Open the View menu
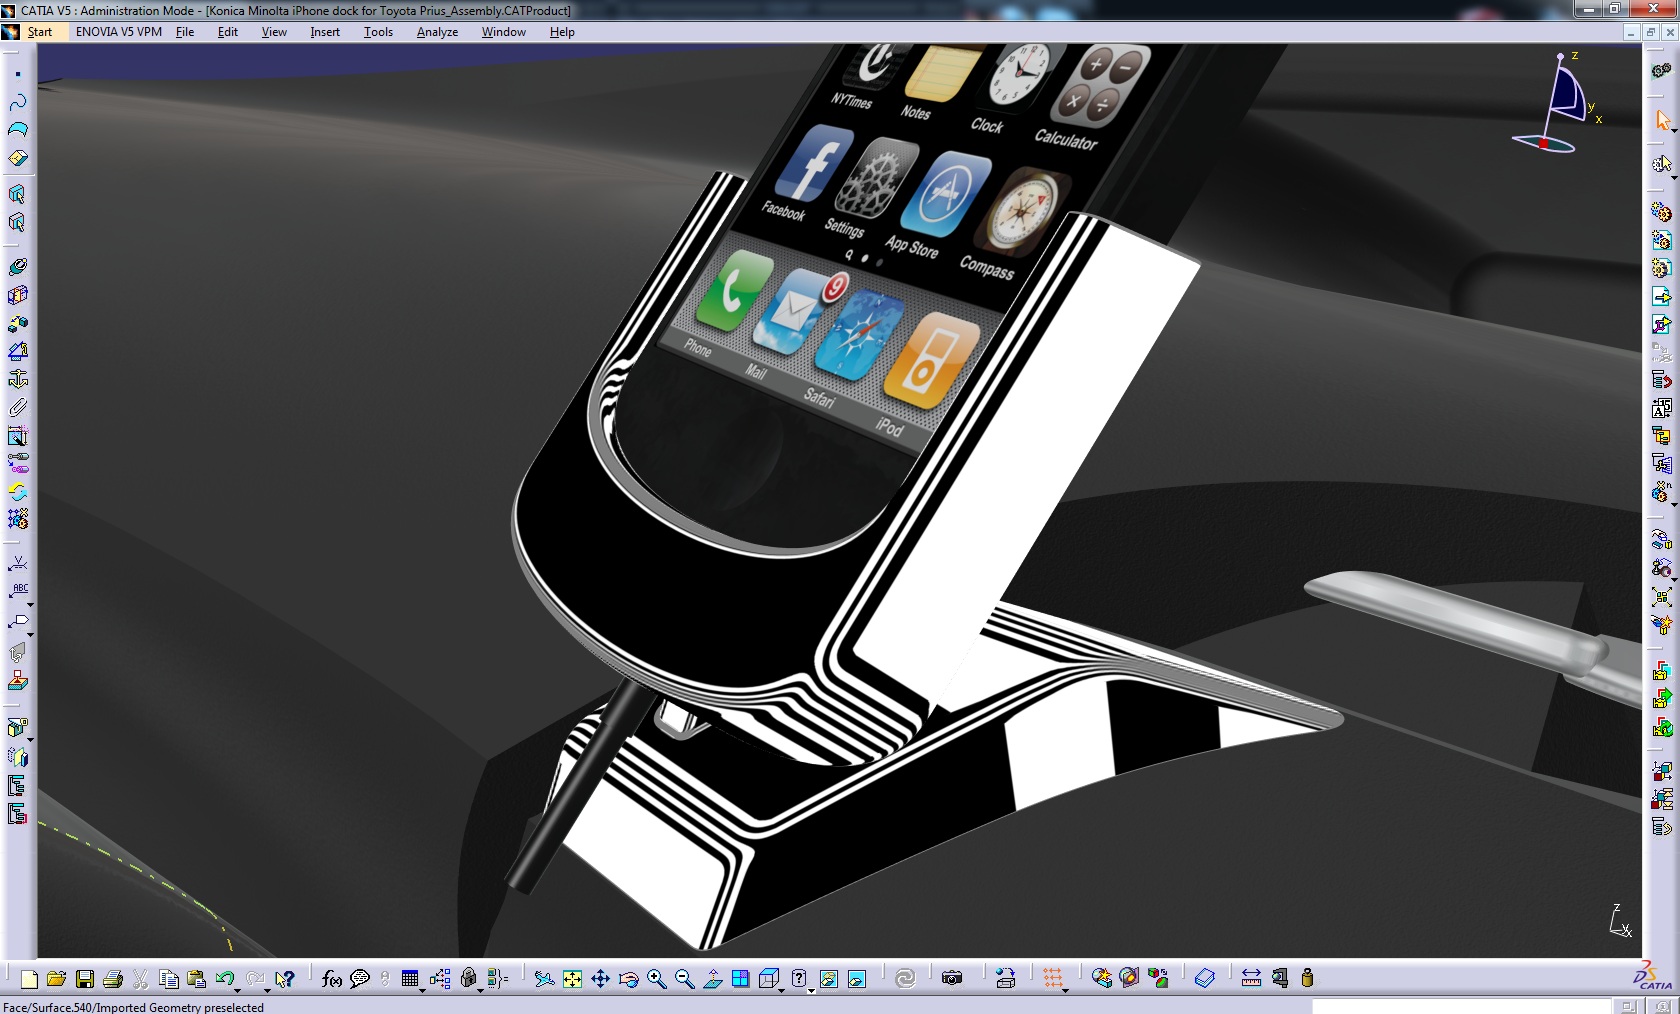1680x1014 pixels. 274,32
